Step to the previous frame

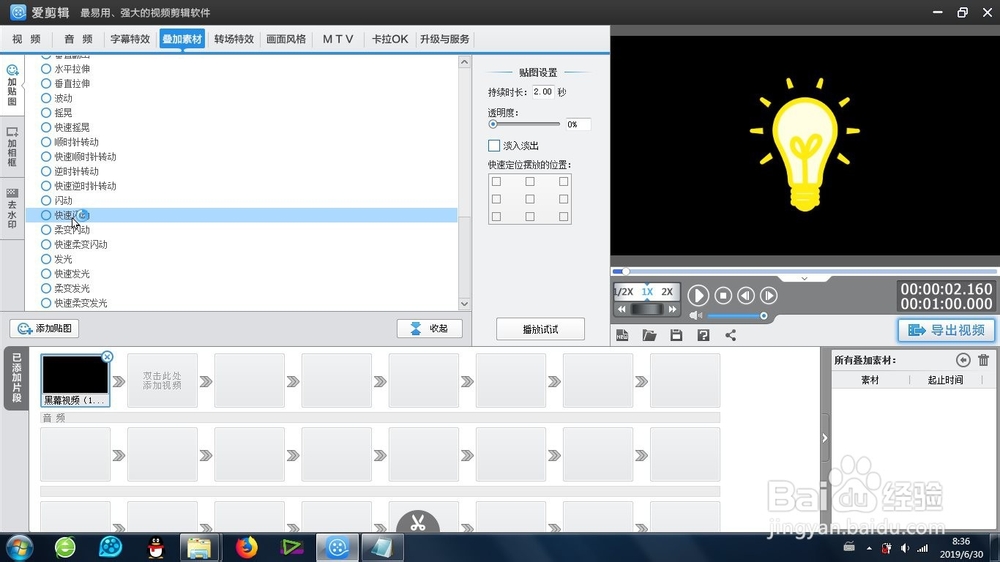click(746, 295)
